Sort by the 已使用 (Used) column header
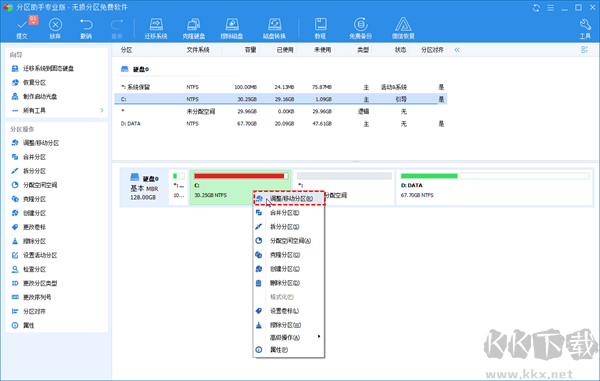The width and height of the screenshot is (600, 381). click(x=285, y=50)
